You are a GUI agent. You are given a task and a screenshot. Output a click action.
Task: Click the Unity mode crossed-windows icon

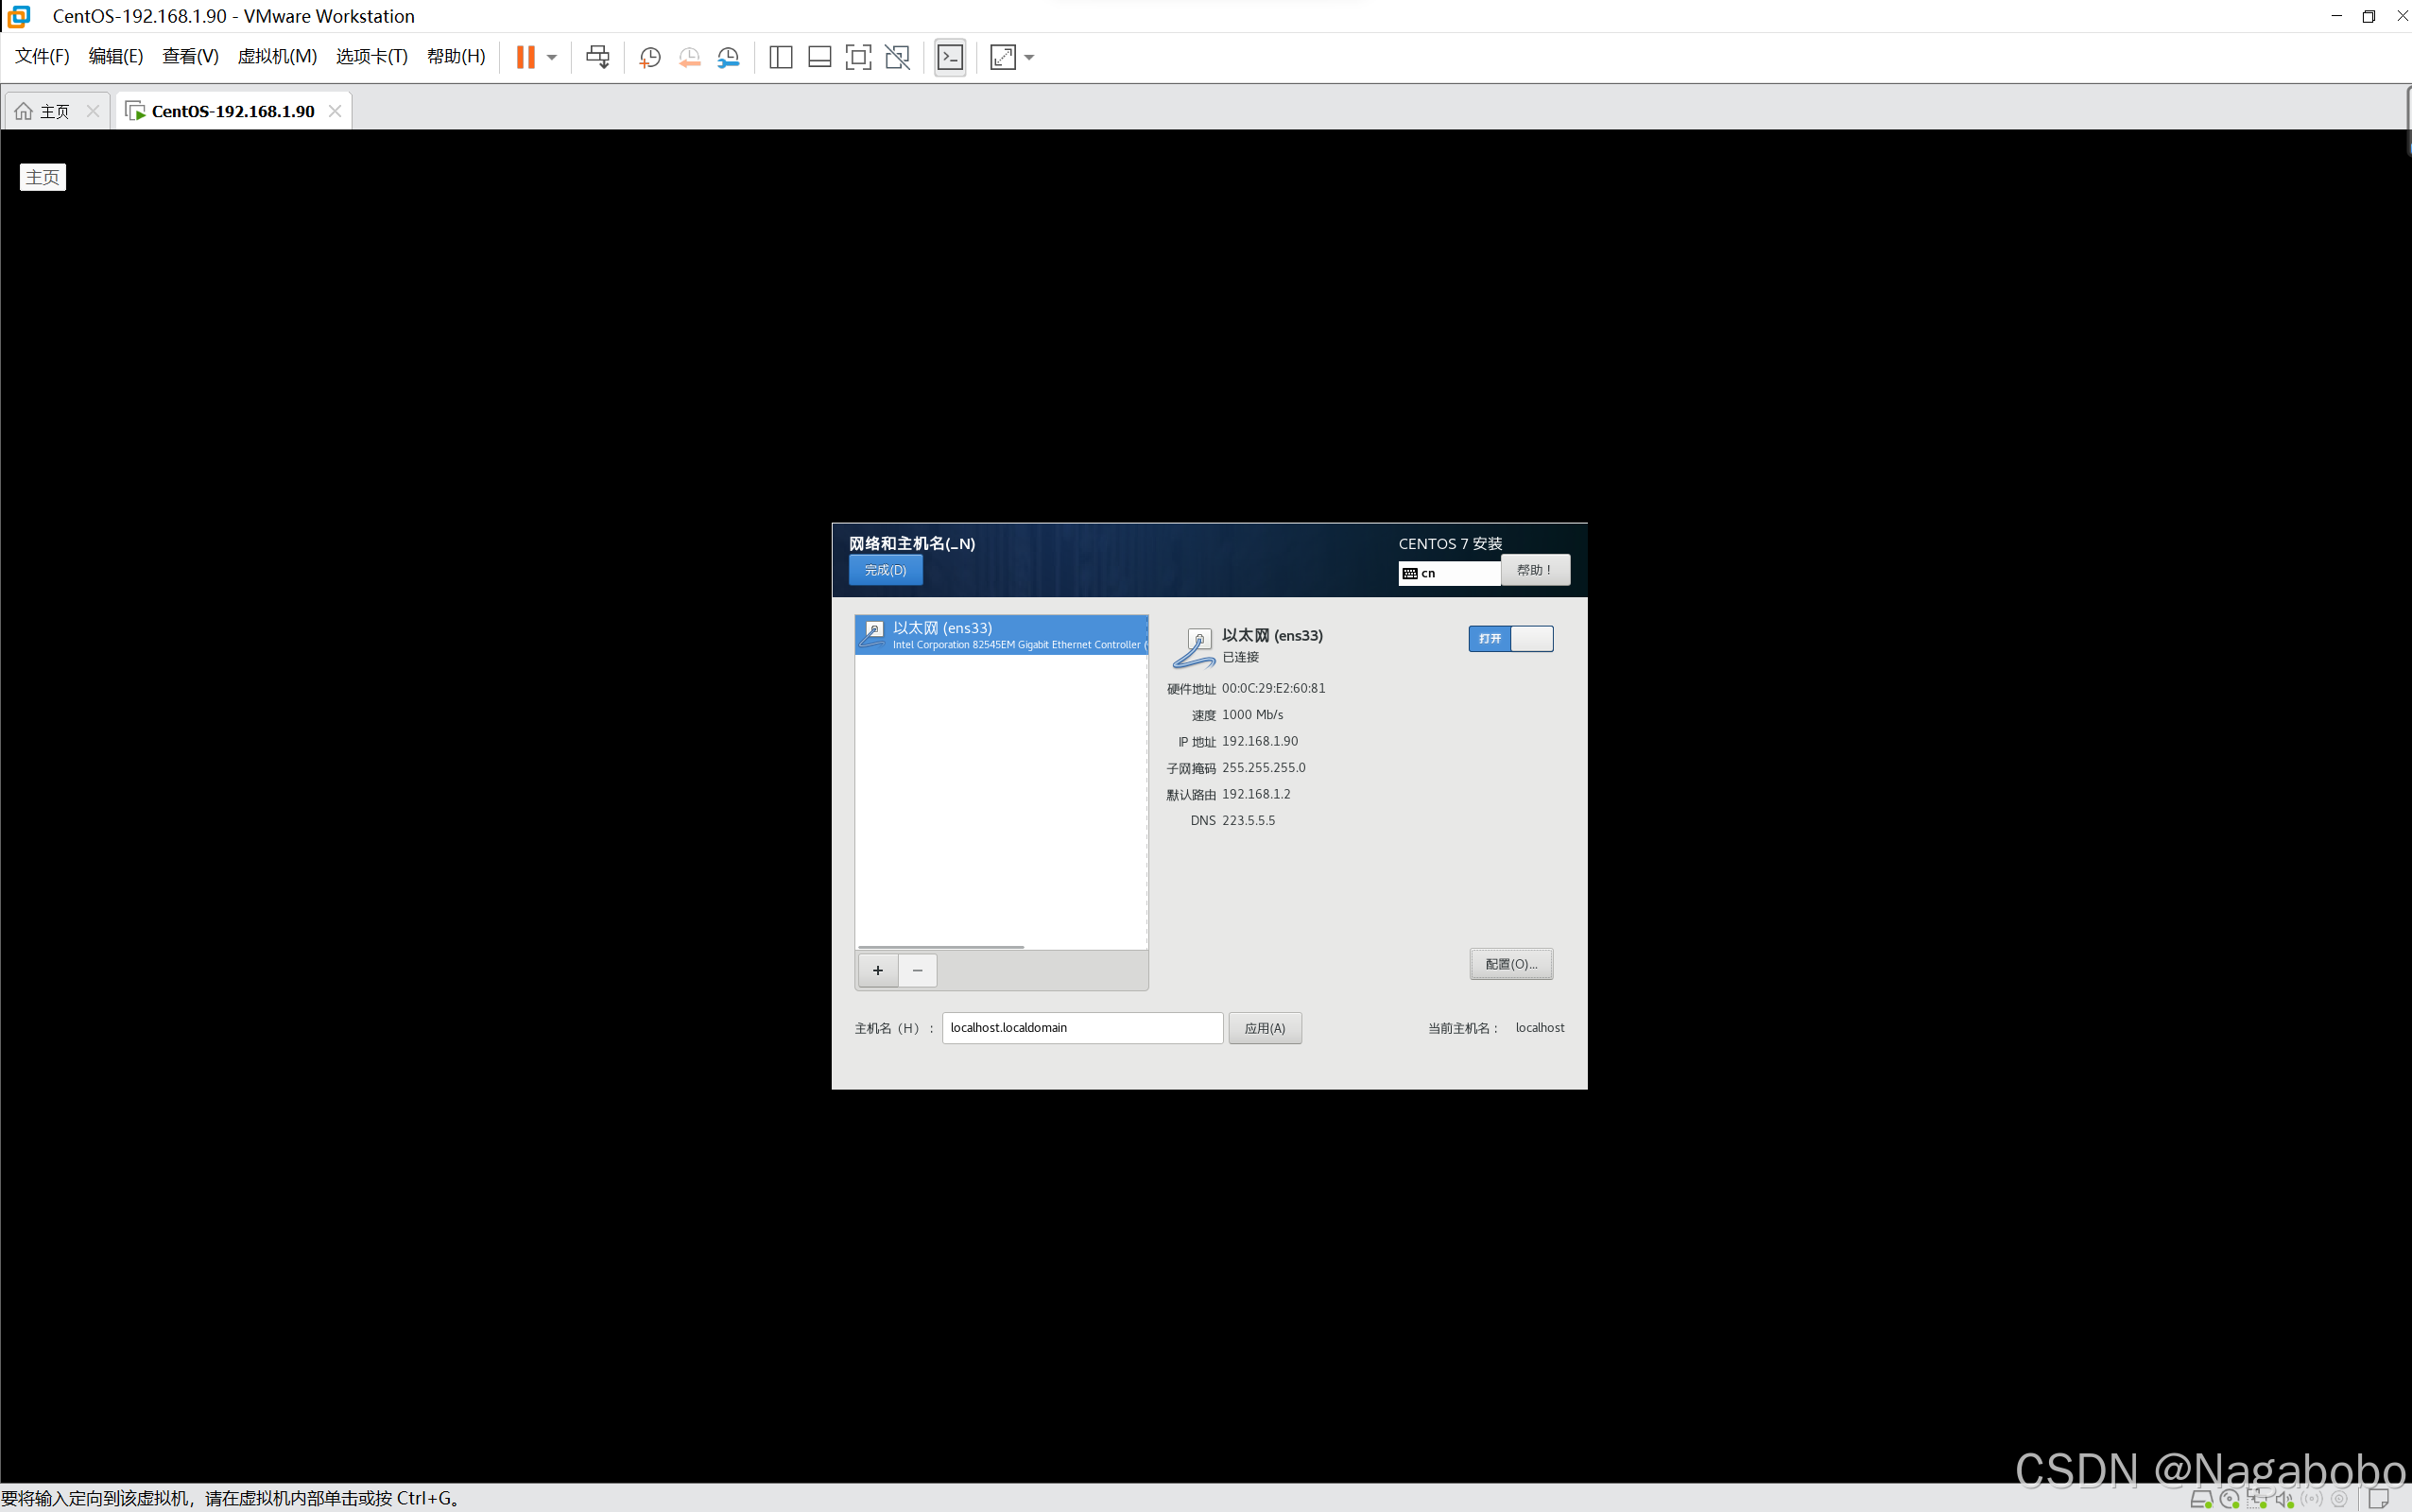point(897,57)
